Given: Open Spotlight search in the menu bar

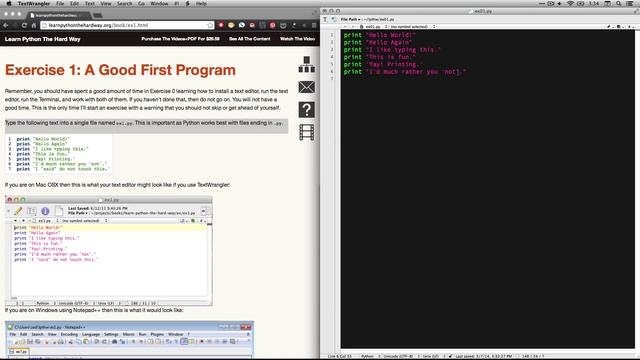Looking at the screenshot, I should pyautogui.click(x=618, y=3).
